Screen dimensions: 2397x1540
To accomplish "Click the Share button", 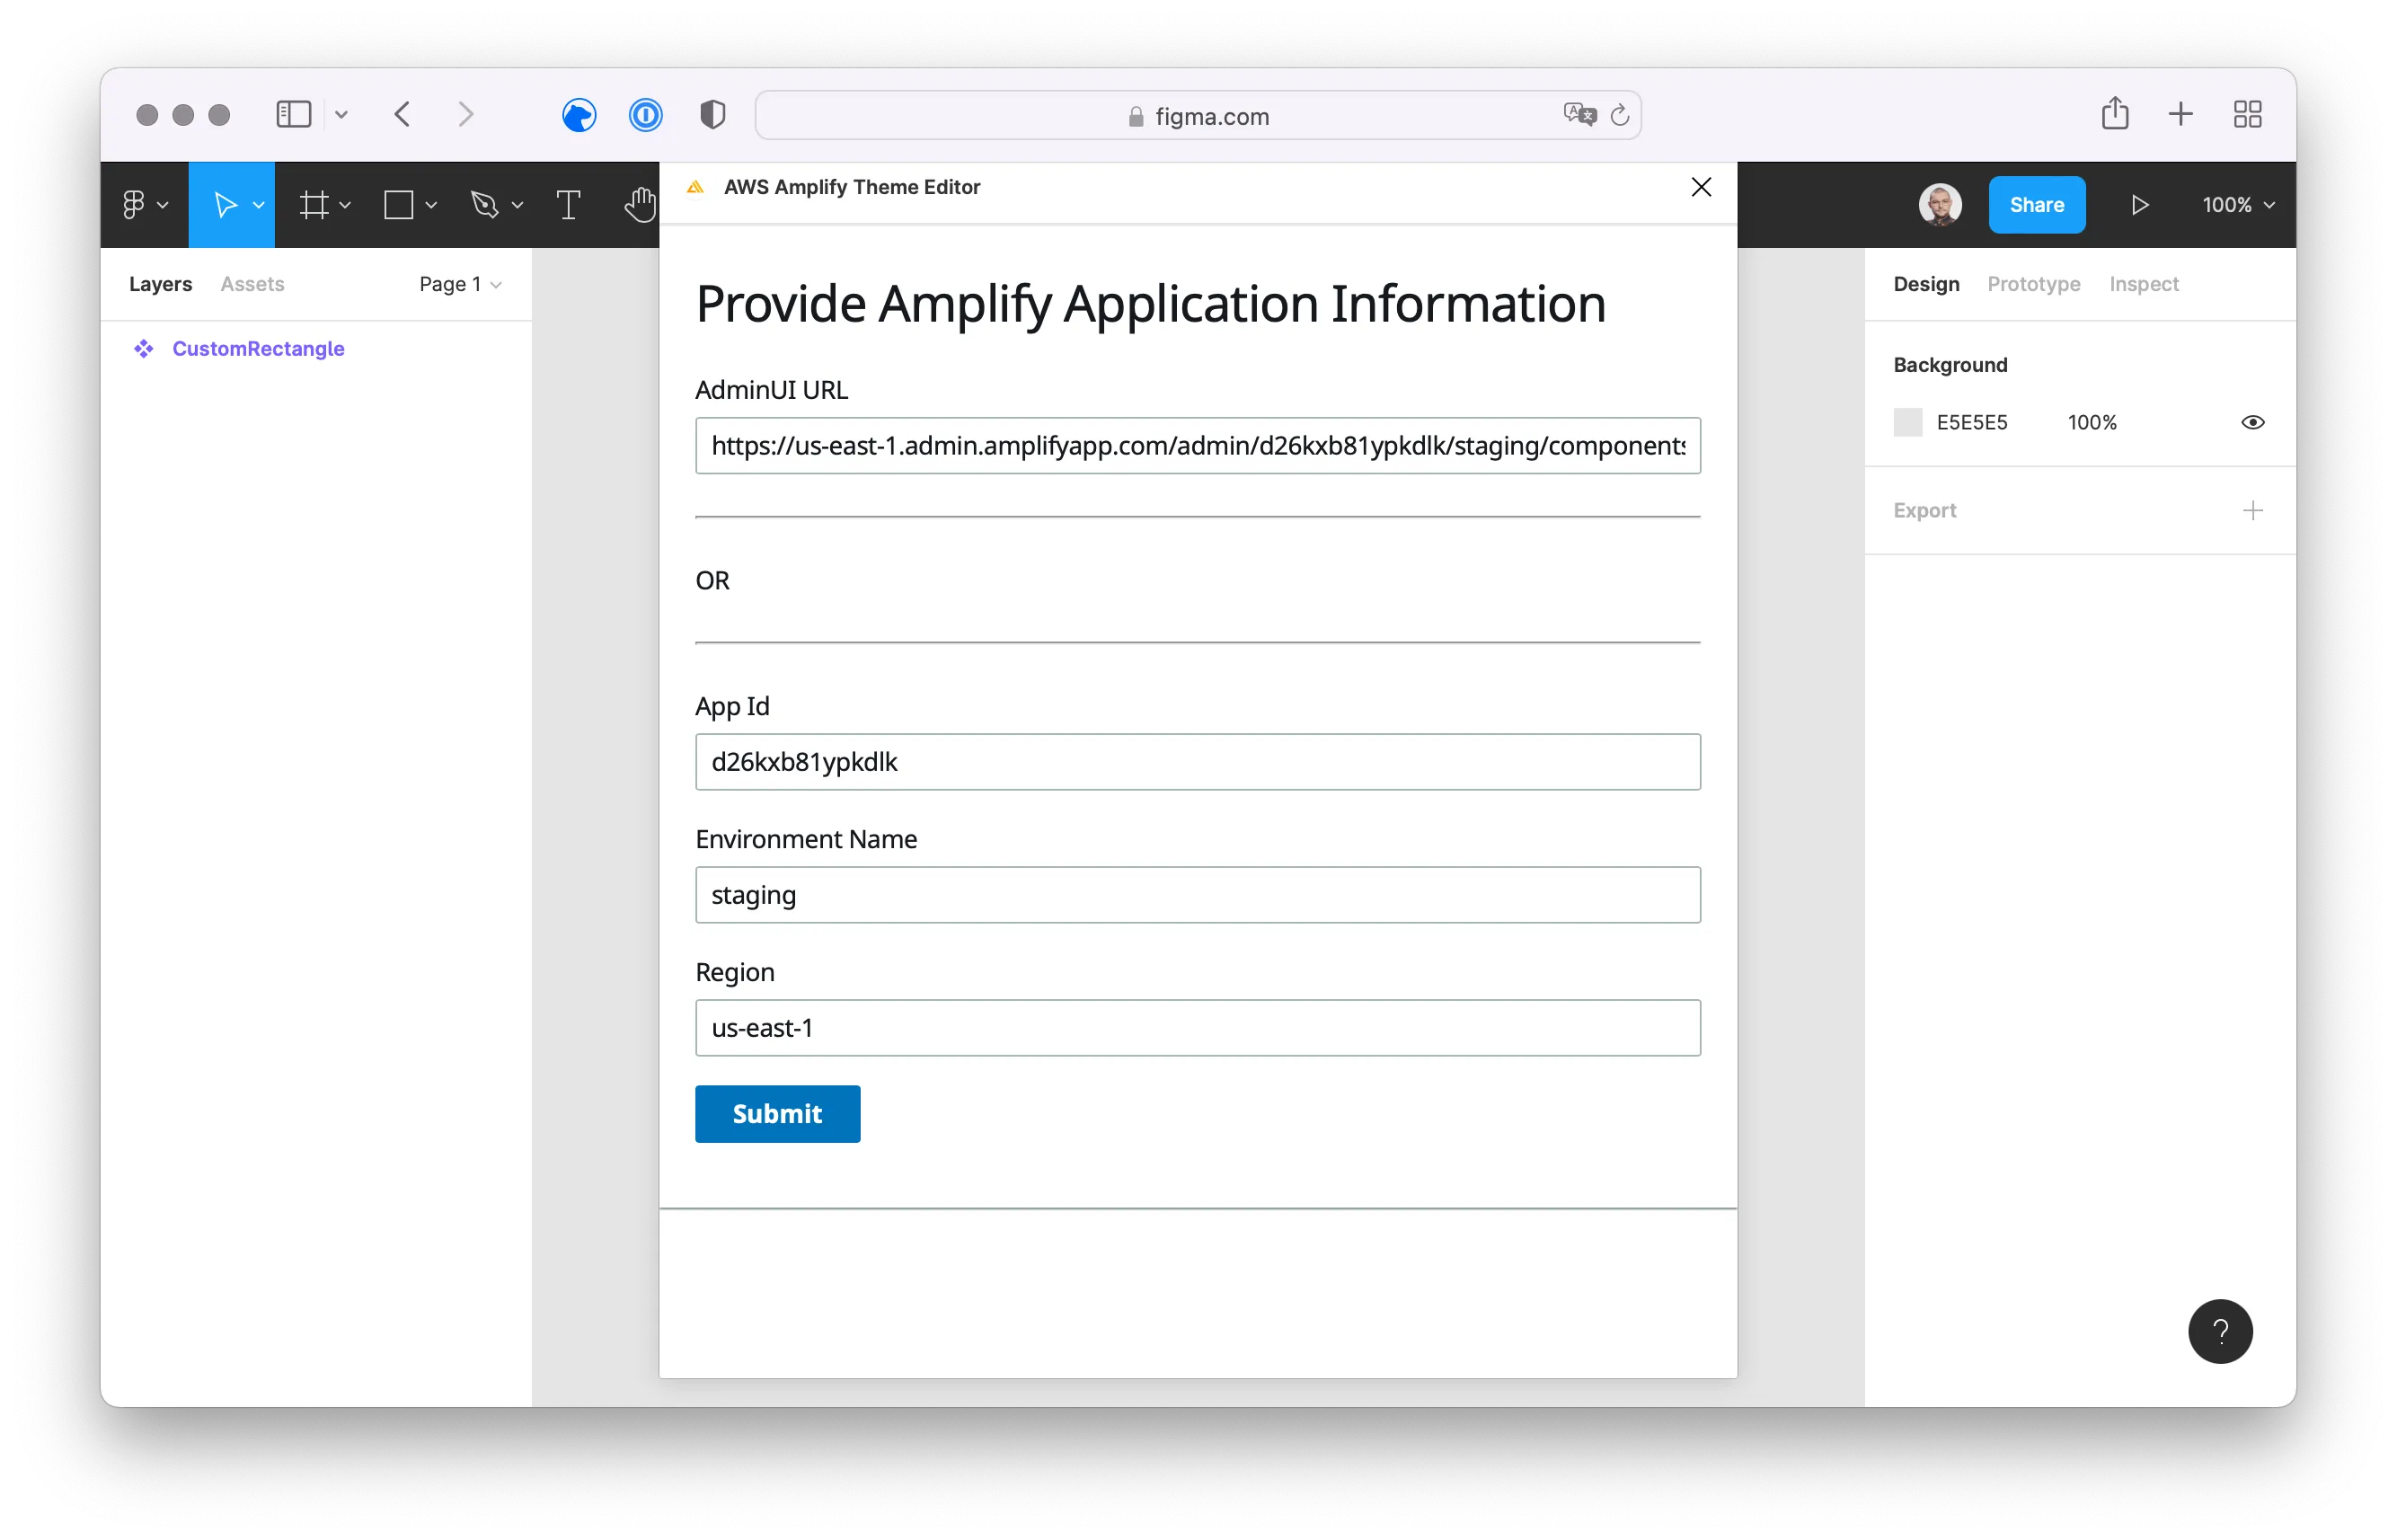I will (2037, 205).
